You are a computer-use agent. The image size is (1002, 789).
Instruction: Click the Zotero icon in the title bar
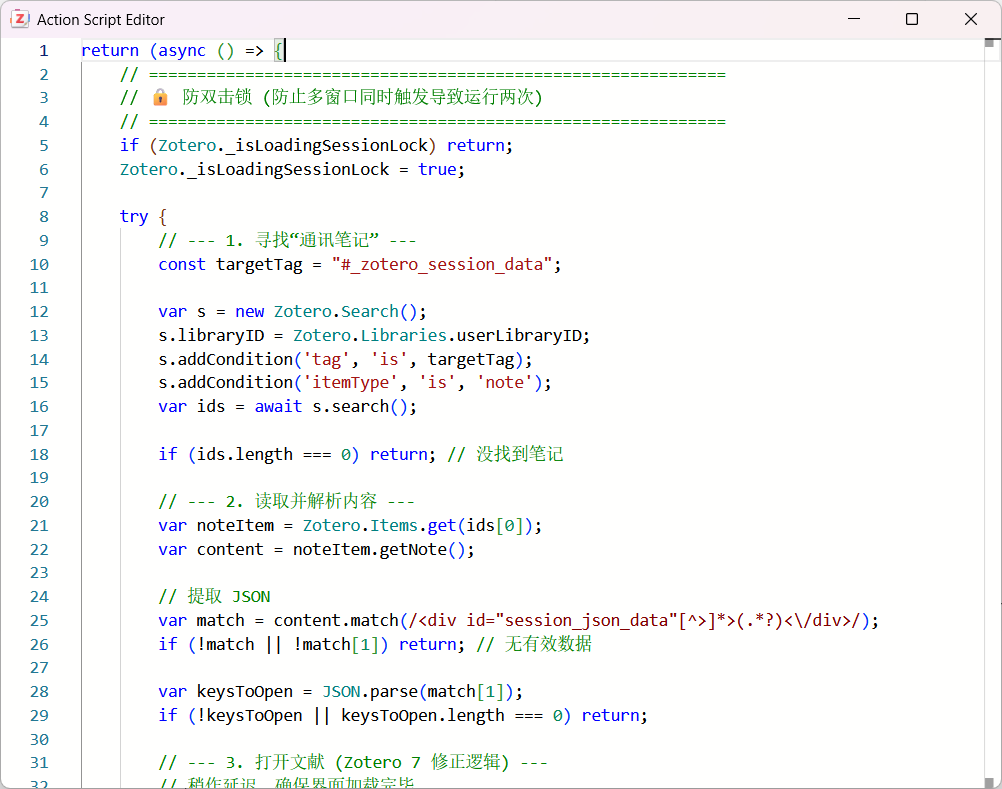tap(19, 19)
